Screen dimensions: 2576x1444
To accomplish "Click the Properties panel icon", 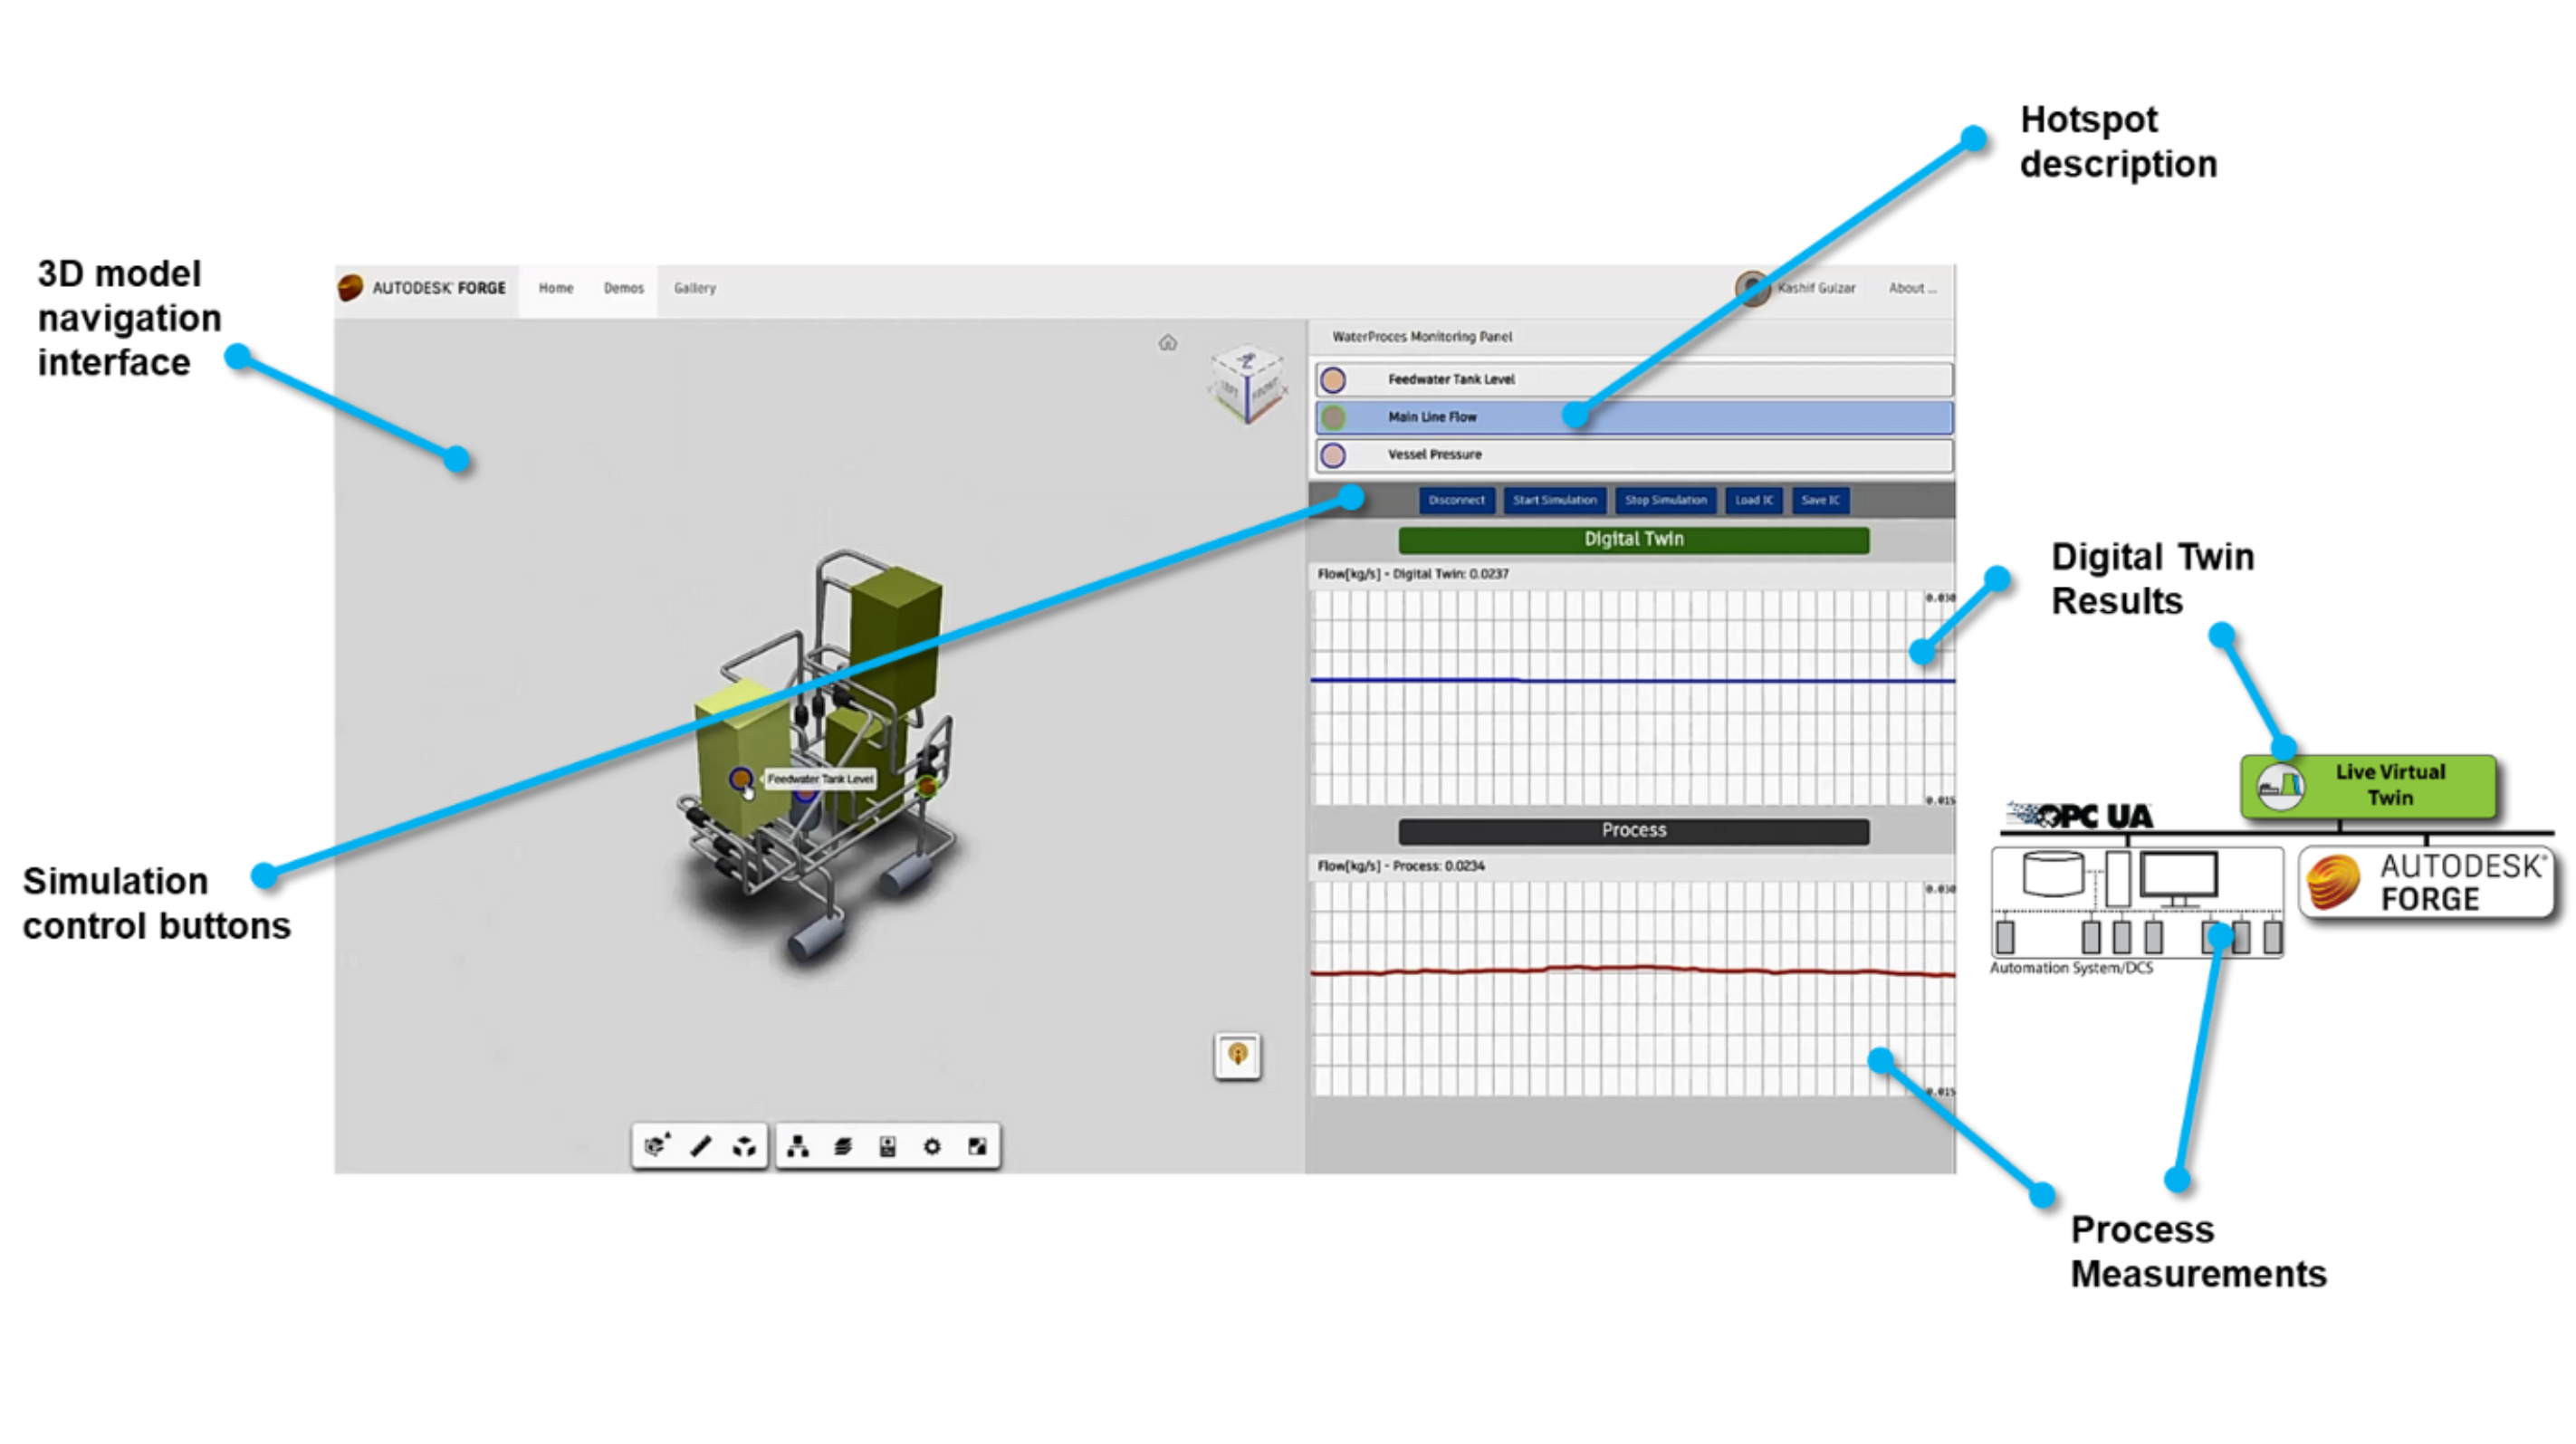I will [x=885, y=1147].
